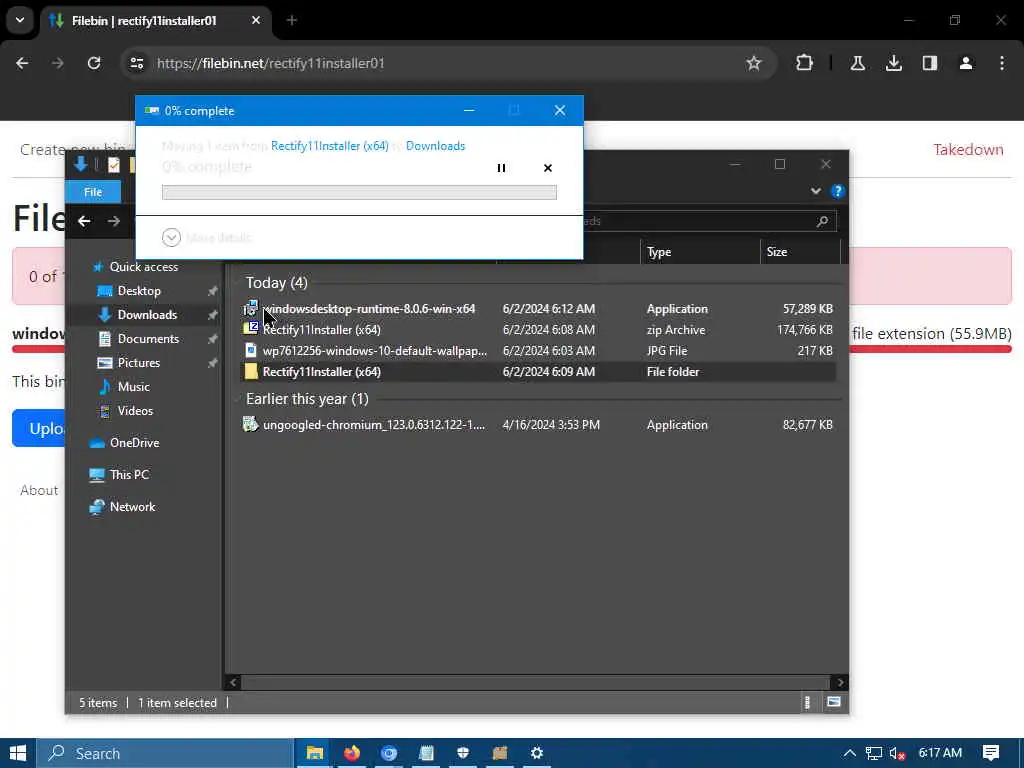Screen dimensions: 1024x768
Task: Open Chrome Downloads icon
Action: point(893,63)
